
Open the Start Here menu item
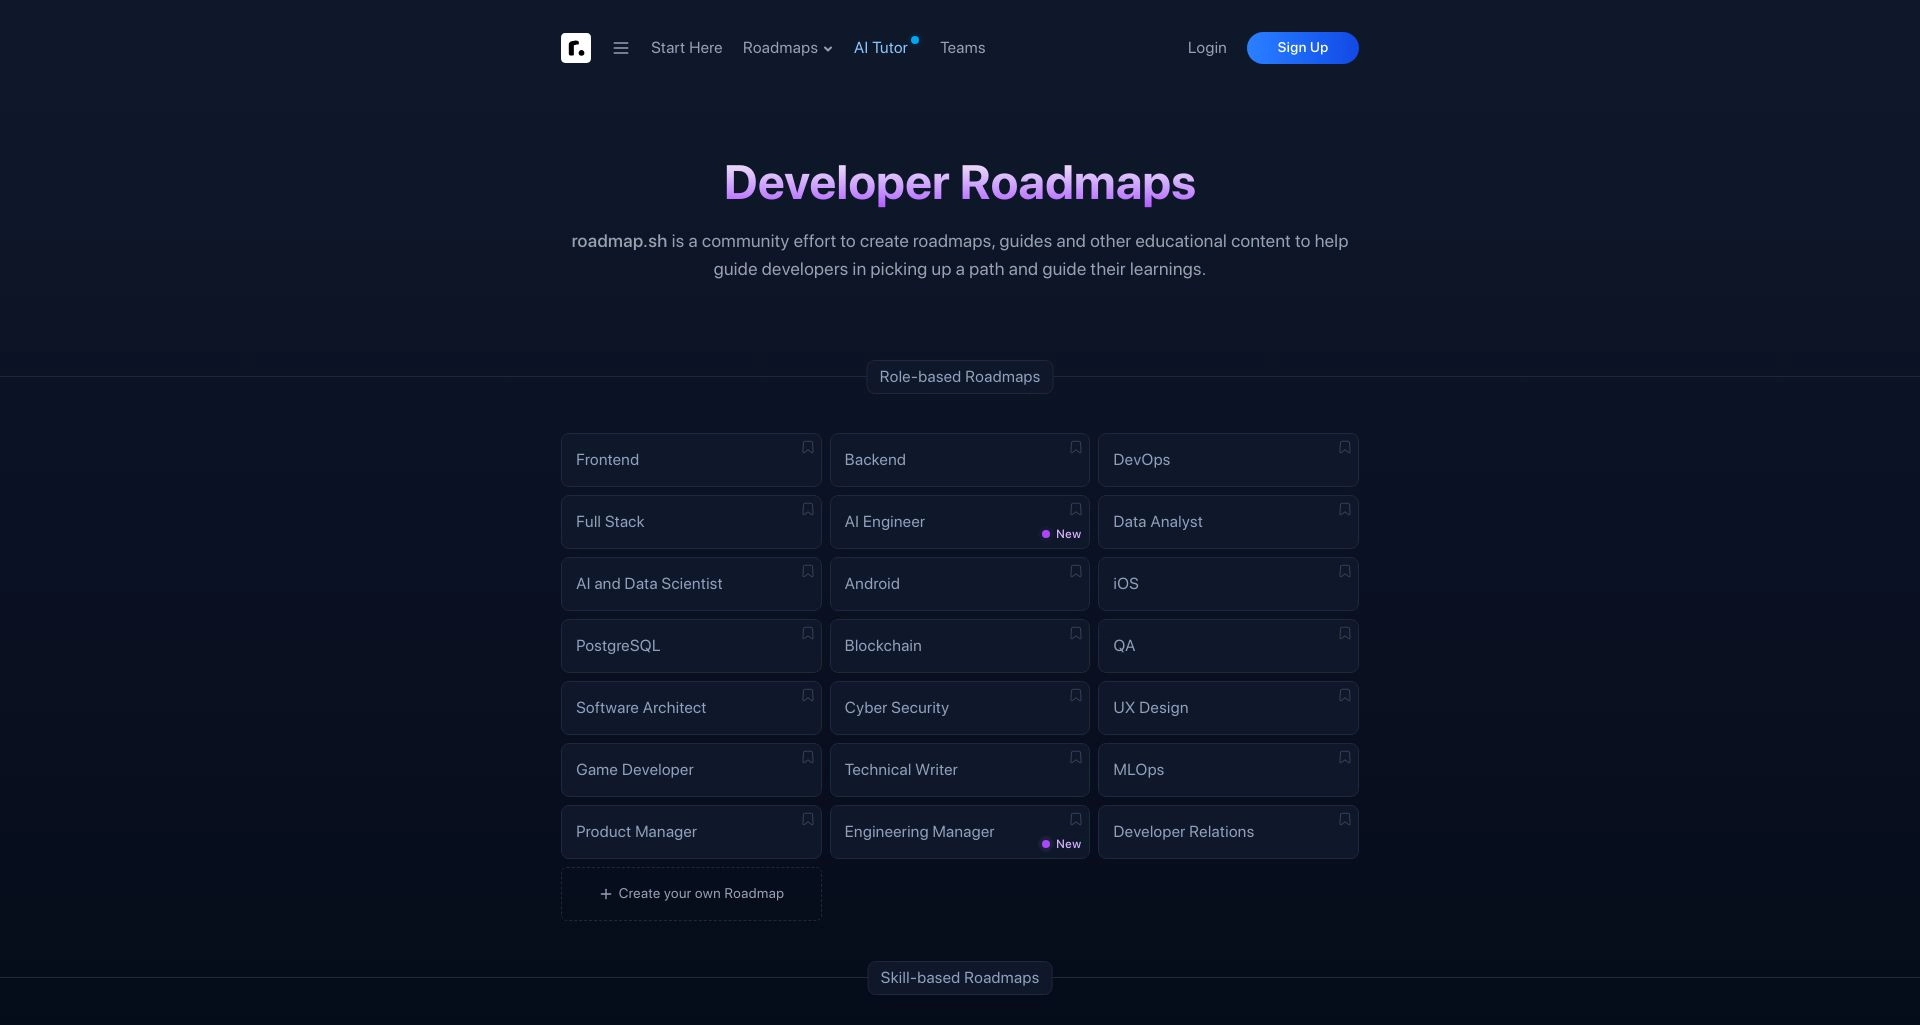686,47
